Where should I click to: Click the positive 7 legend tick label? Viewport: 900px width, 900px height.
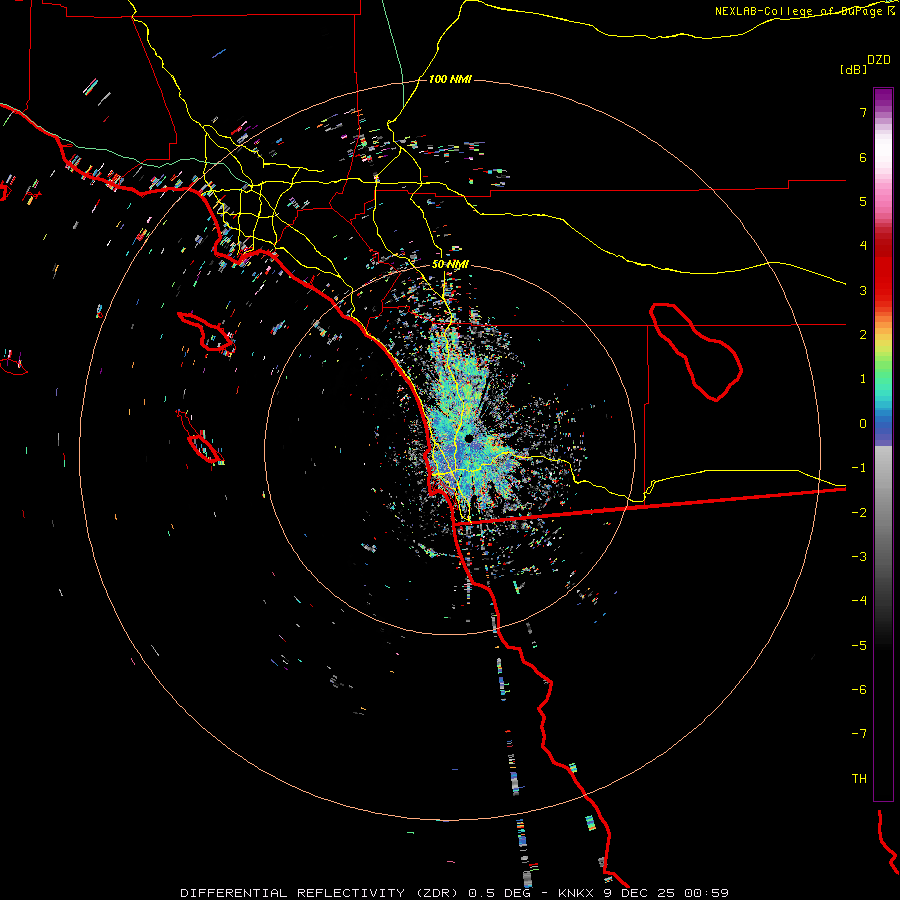coord(863,112)
